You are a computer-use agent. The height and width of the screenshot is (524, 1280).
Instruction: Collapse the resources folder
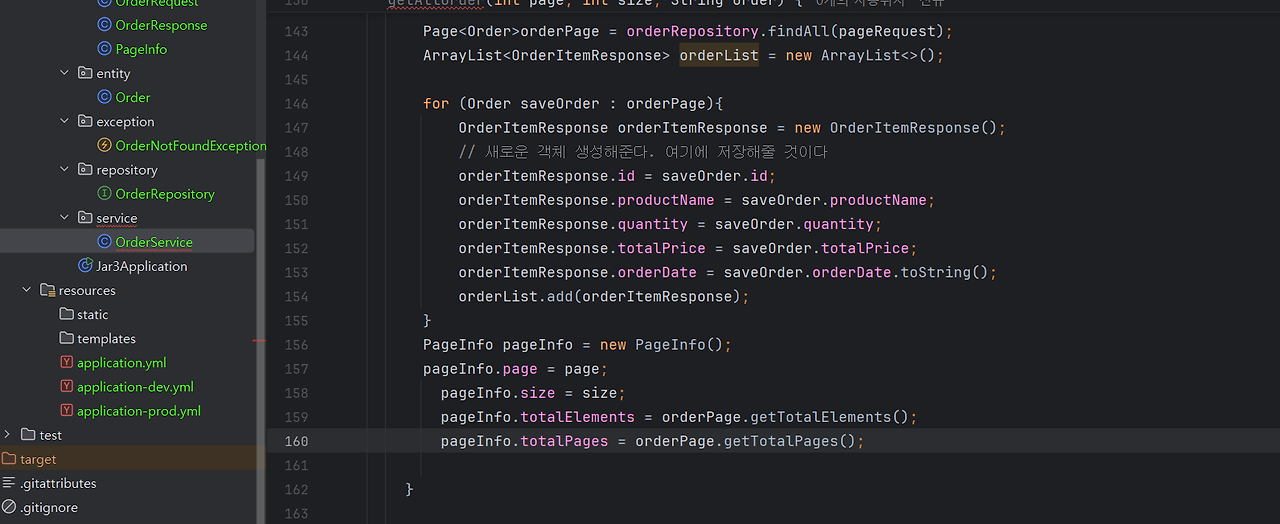[27, 290]
